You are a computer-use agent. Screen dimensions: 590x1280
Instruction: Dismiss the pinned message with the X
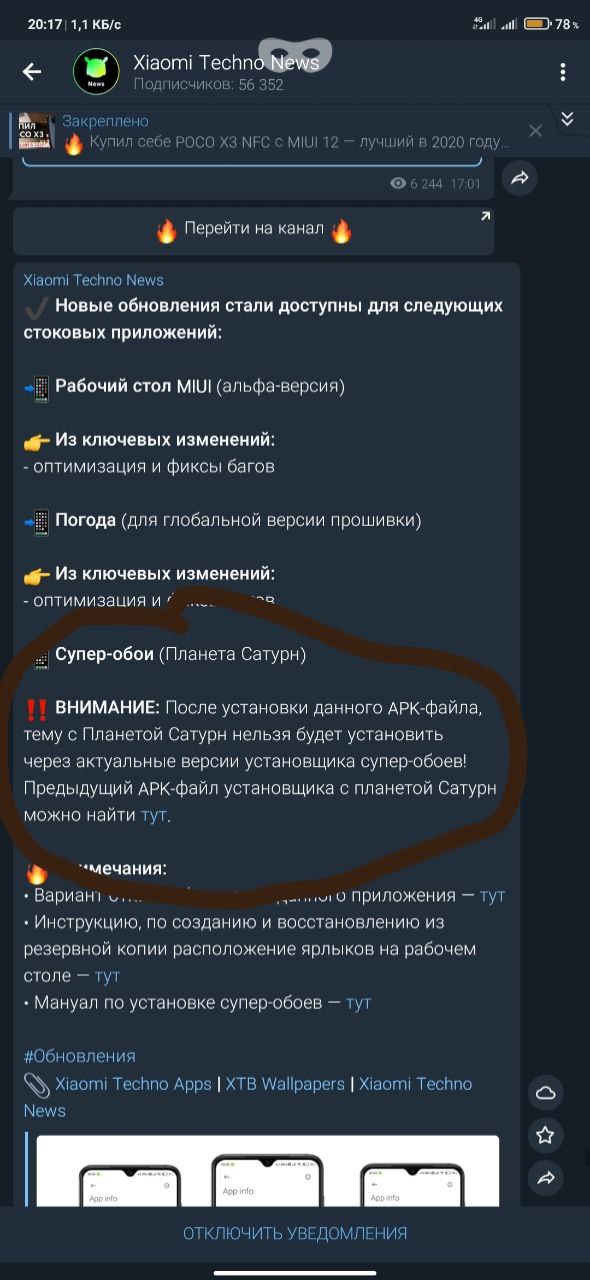(535, 131)
